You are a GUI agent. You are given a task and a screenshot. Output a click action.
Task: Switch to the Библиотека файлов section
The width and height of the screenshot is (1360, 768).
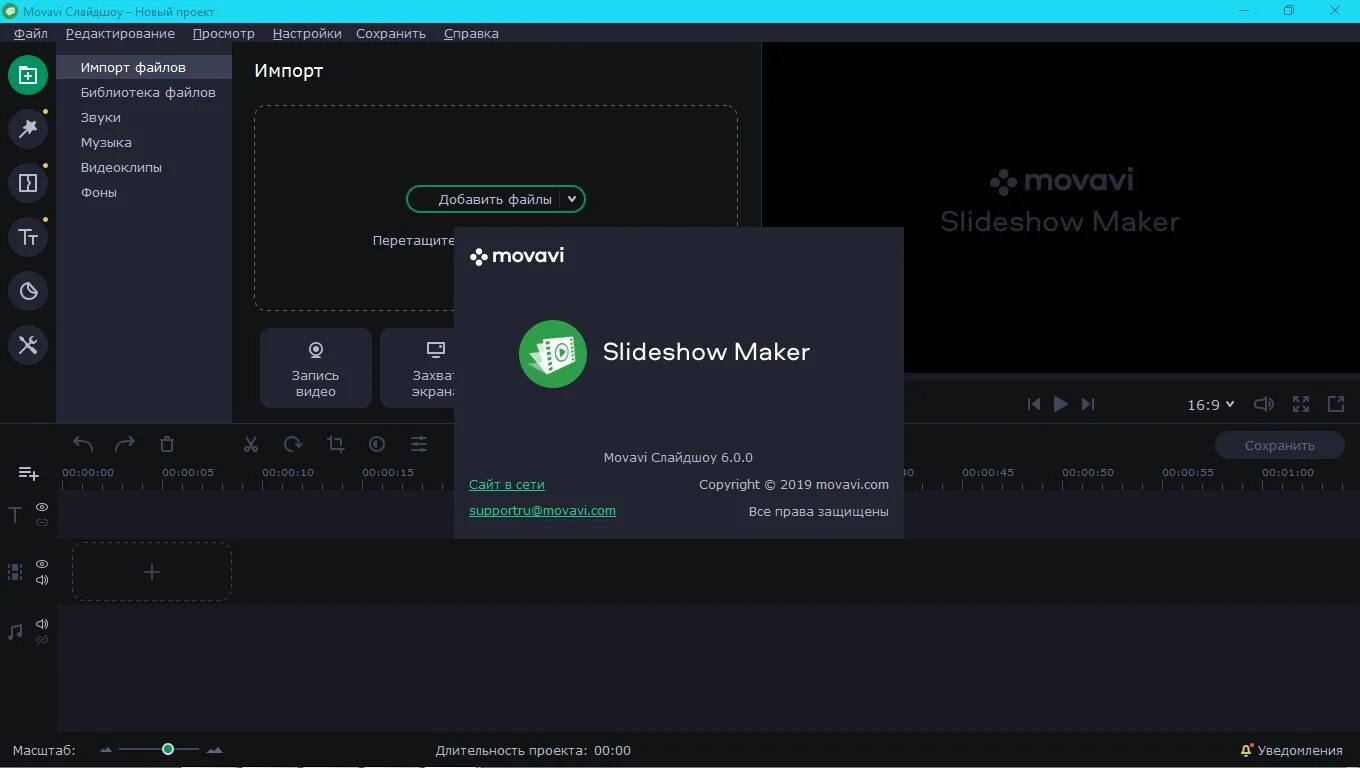[x=148, y=92]
